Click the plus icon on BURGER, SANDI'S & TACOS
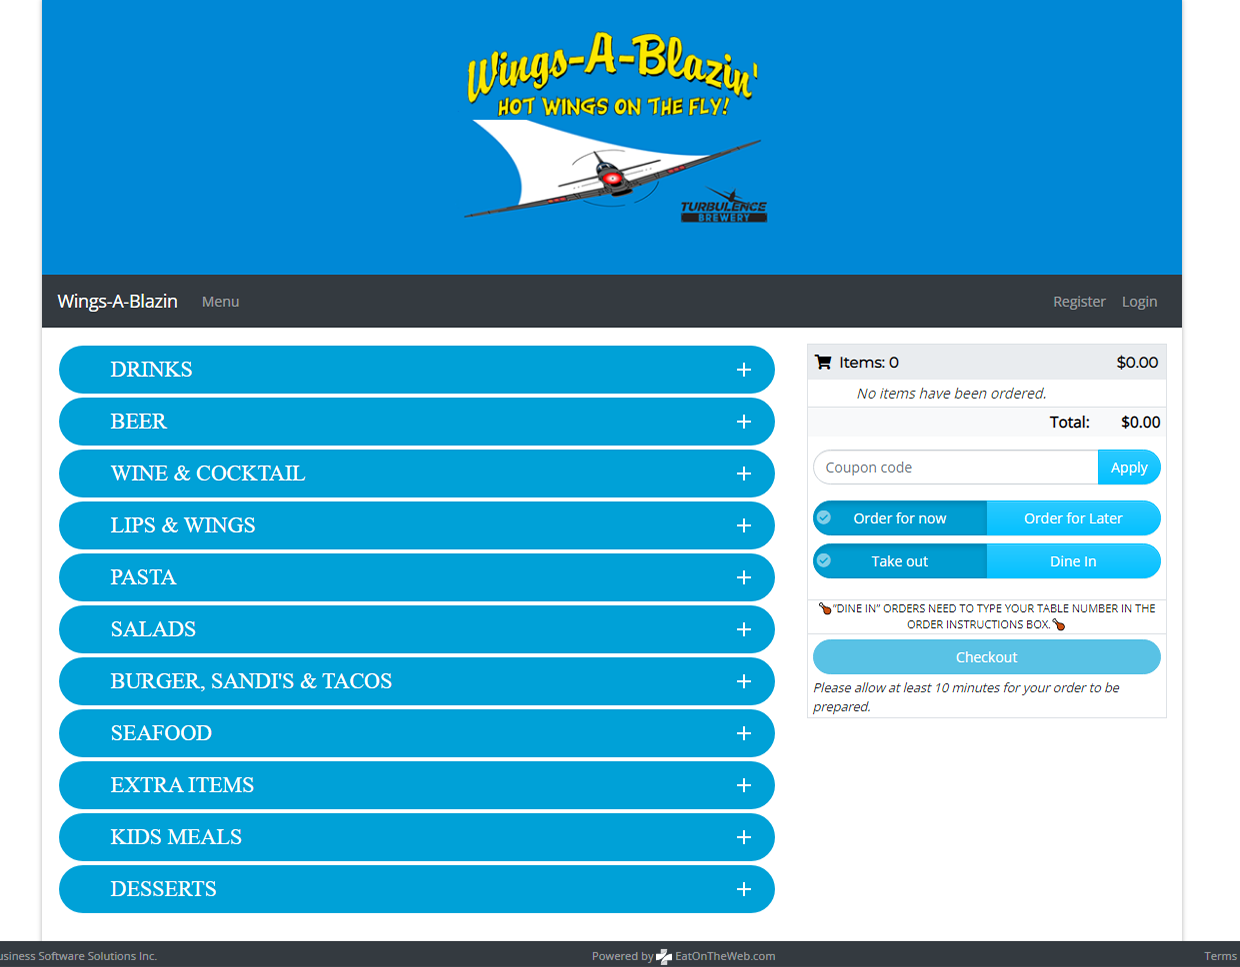 pos(744,682)
